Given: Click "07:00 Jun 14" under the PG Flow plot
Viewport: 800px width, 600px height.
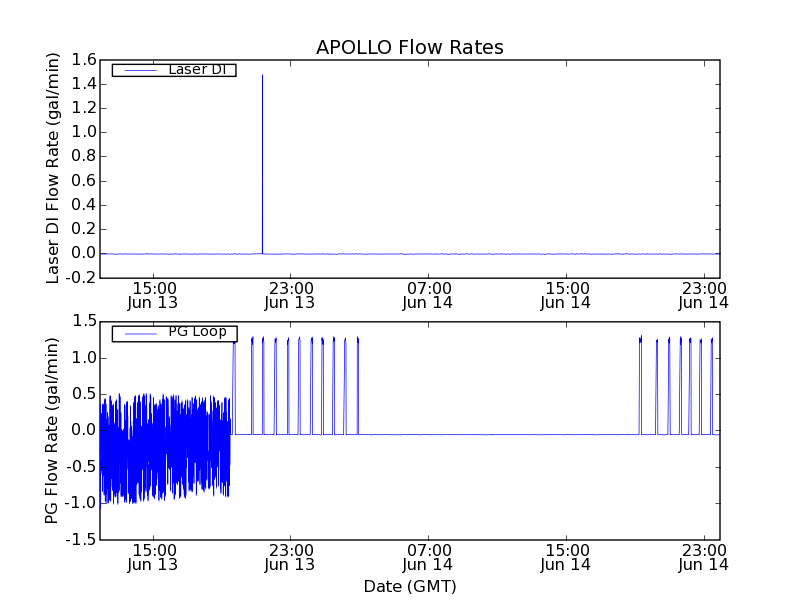Looking at the screenshot, I should coord(428,558).
